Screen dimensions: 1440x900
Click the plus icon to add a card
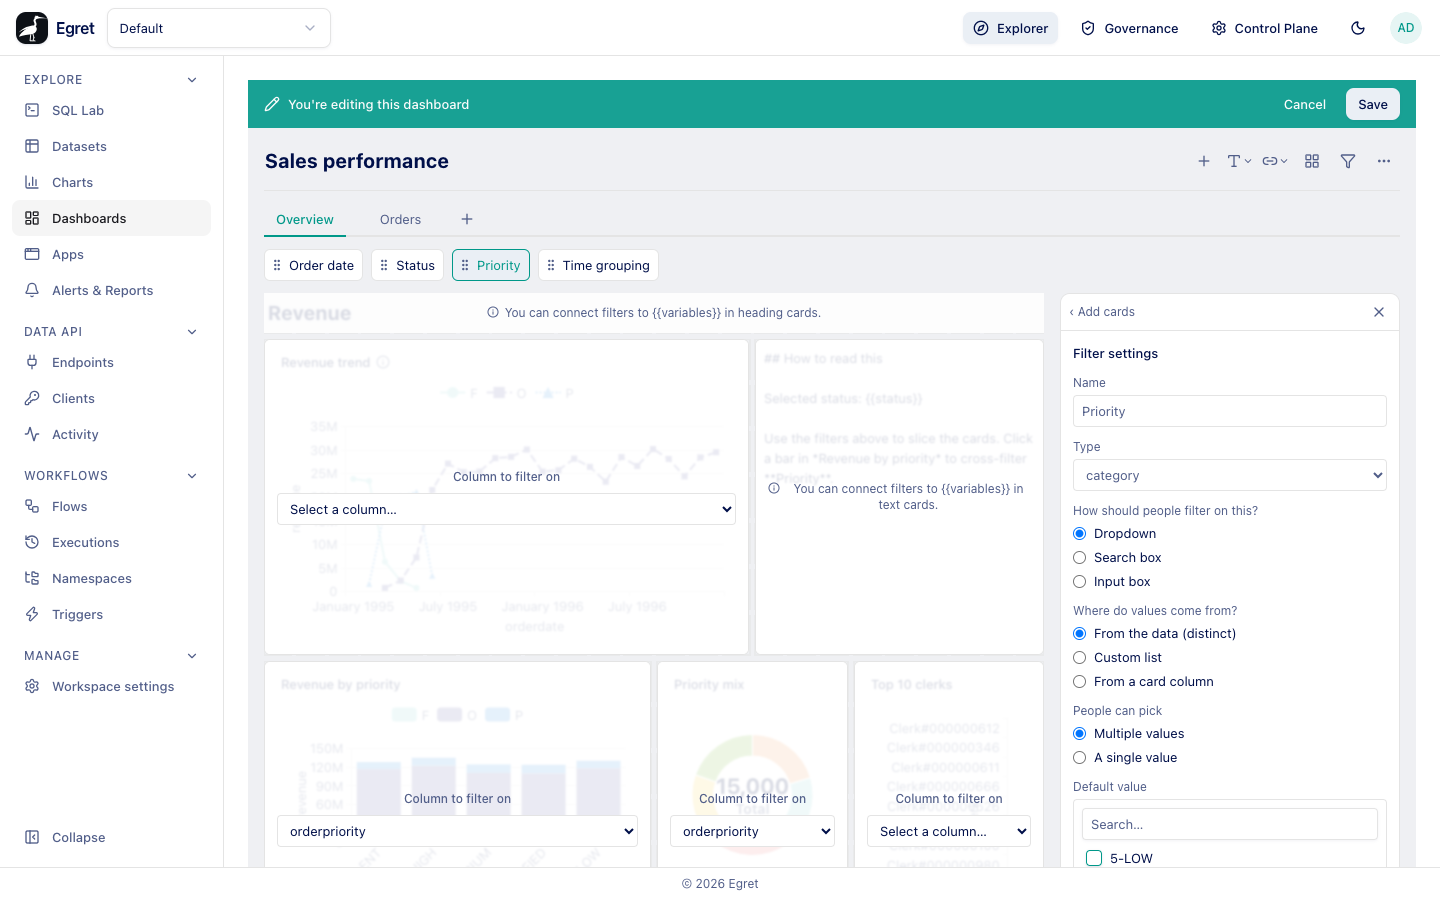1204,161
